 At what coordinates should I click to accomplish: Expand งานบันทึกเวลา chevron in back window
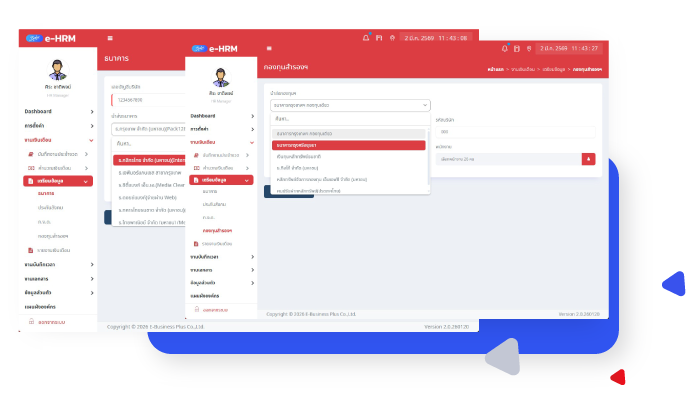(92, 265)
